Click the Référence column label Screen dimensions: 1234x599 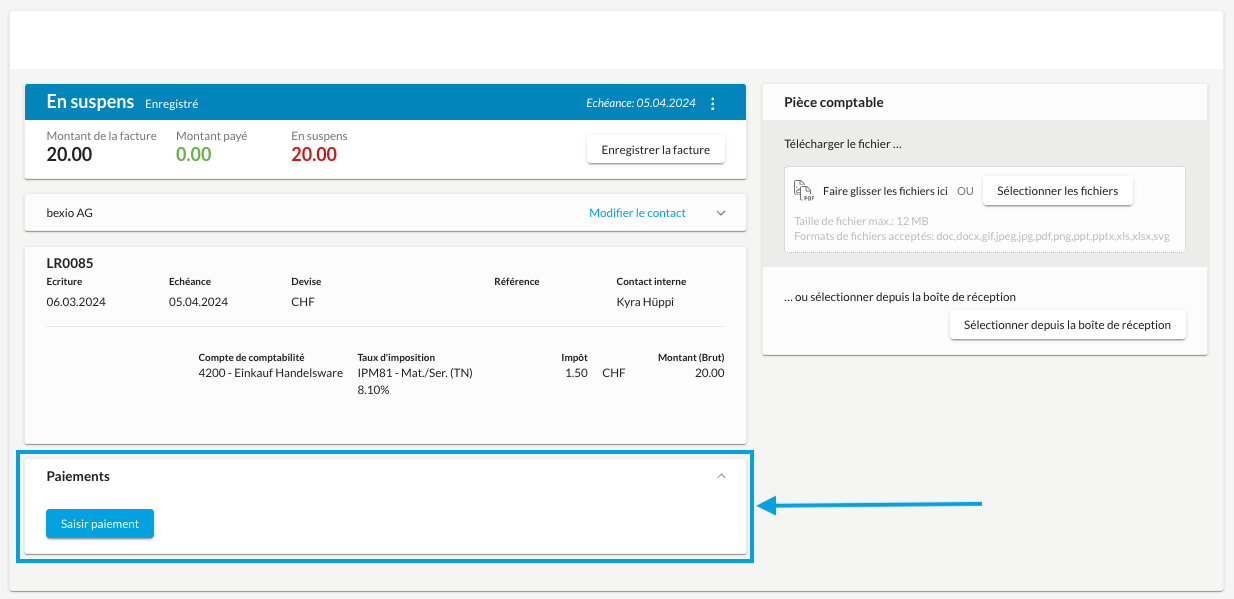tap(516, 282)
